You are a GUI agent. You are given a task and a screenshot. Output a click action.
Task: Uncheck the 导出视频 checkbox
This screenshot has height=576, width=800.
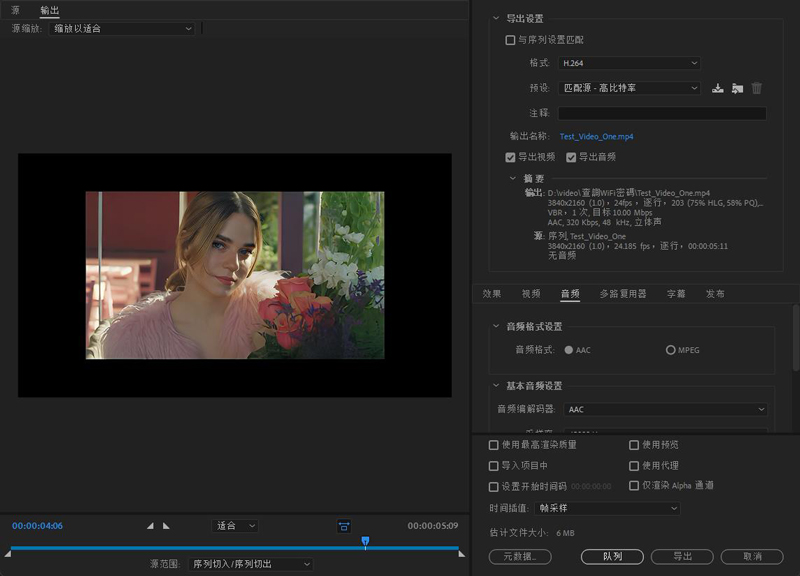[511, 157]
